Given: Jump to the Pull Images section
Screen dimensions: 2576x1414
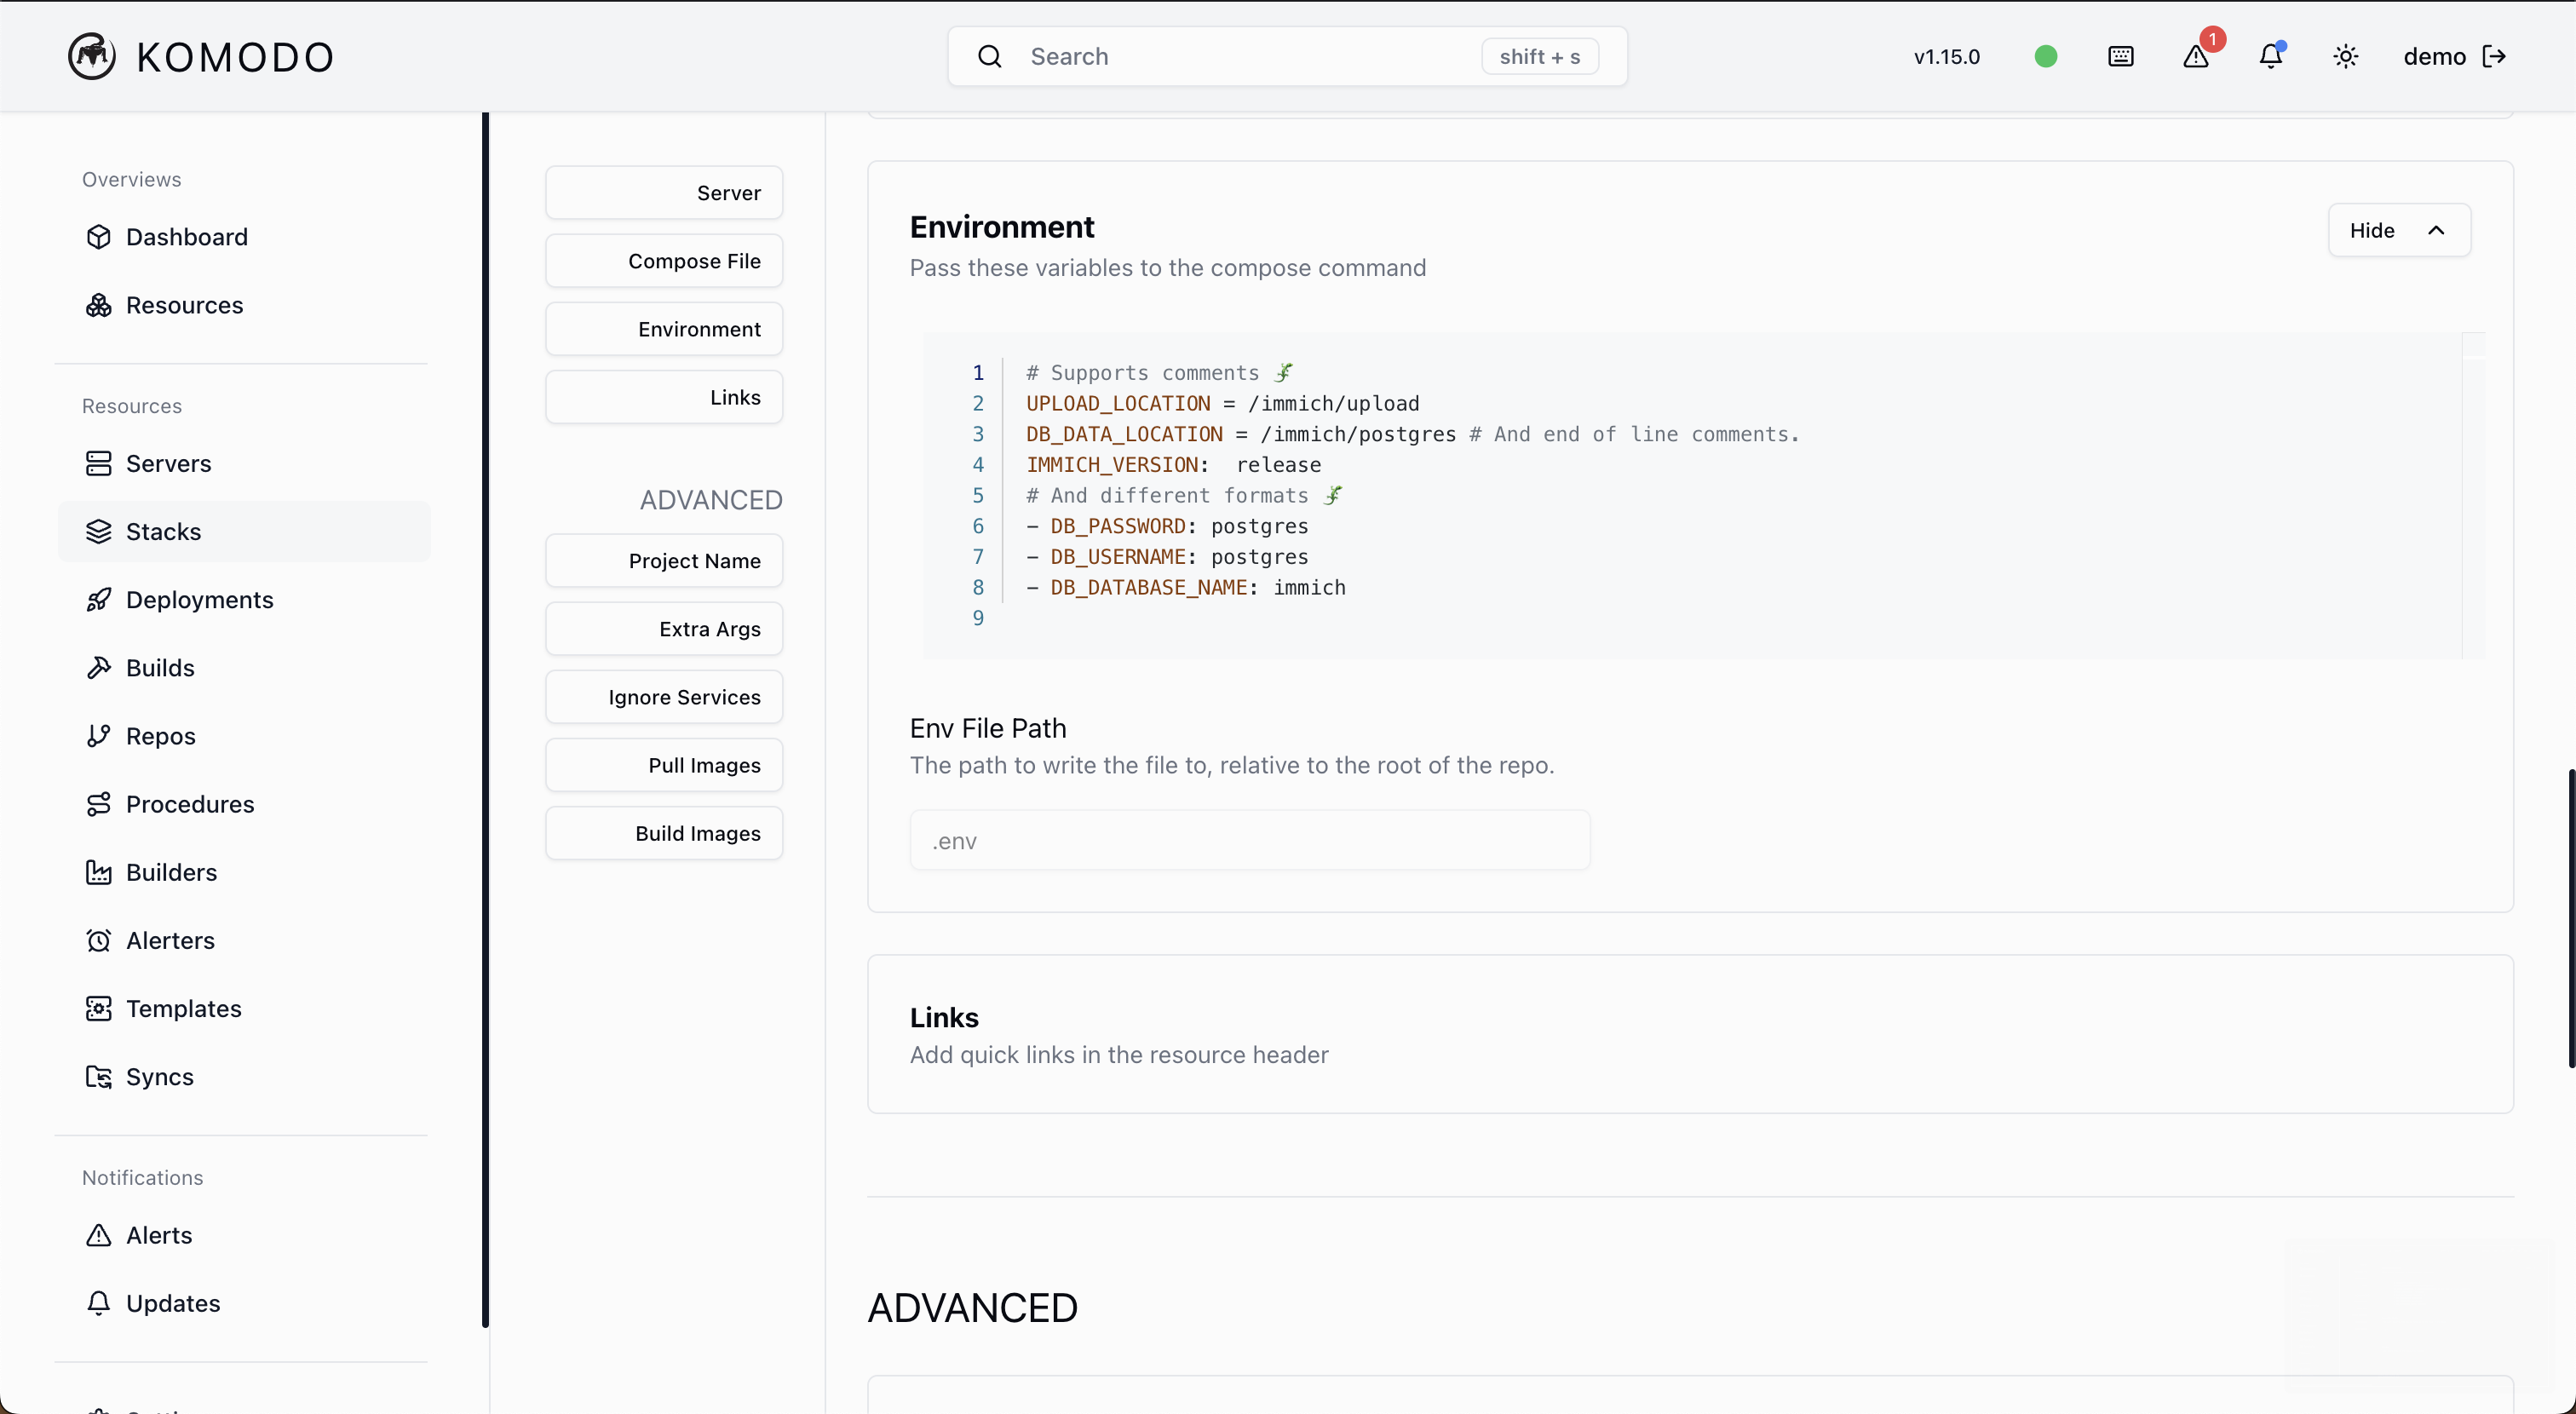Looking at the screenshot, I should [x=664, y=765].
